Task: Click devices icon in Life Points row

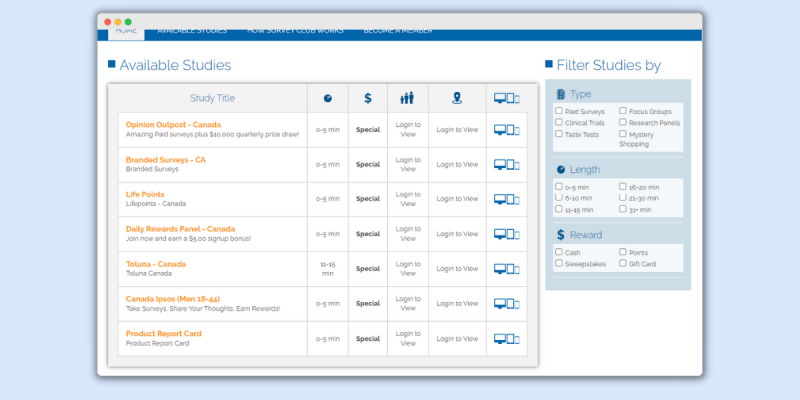Action: point(507,199)
